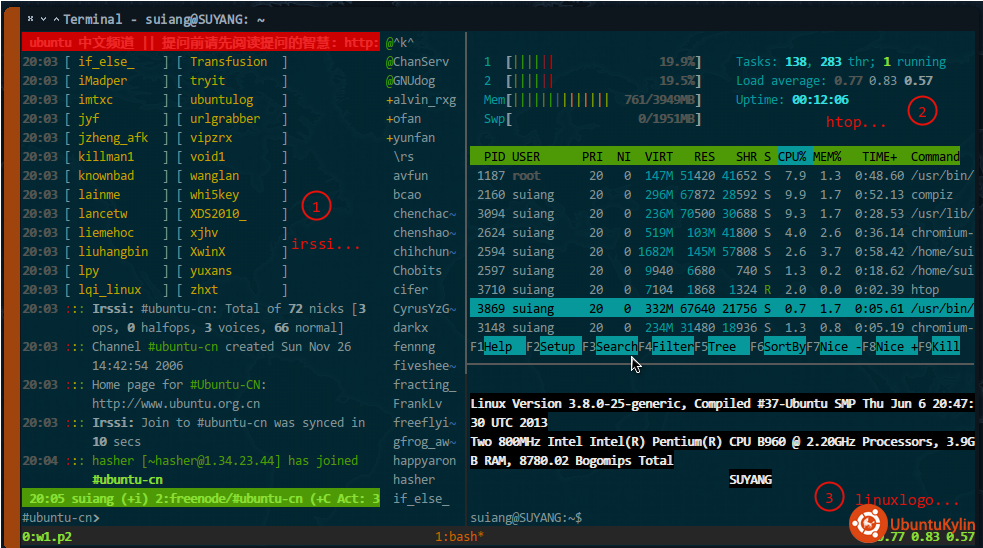
Task: Click the irssi topic bar http link
Action: click(362, 43)
